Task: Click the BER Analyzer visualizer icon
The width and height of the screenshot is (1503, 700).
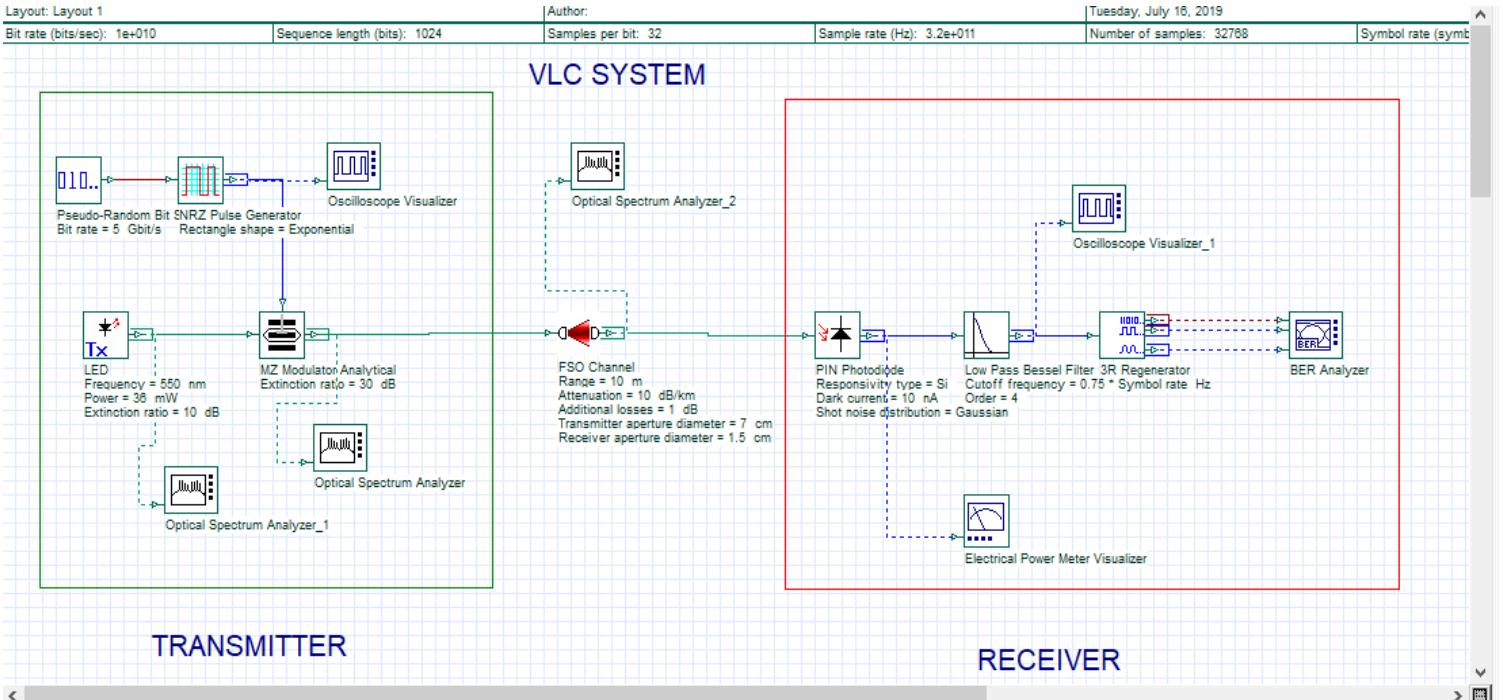Action: coord(1315,335)
